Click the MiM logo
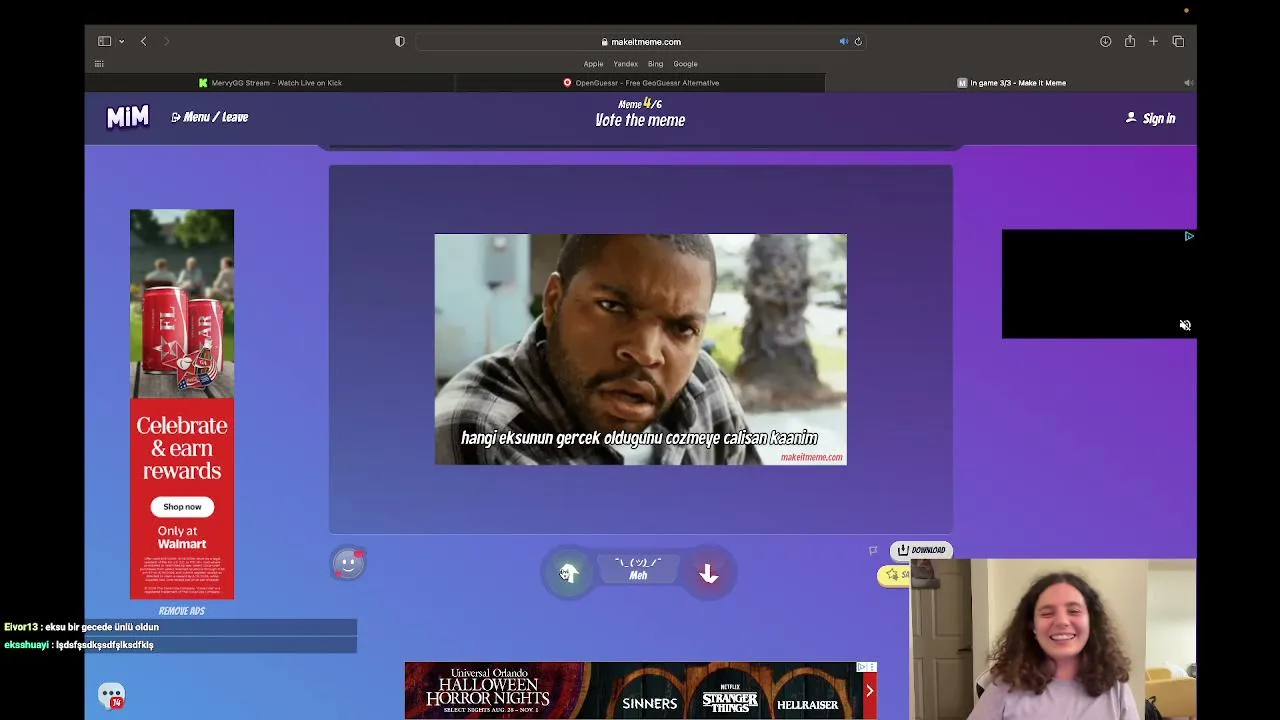 [128, 117]
